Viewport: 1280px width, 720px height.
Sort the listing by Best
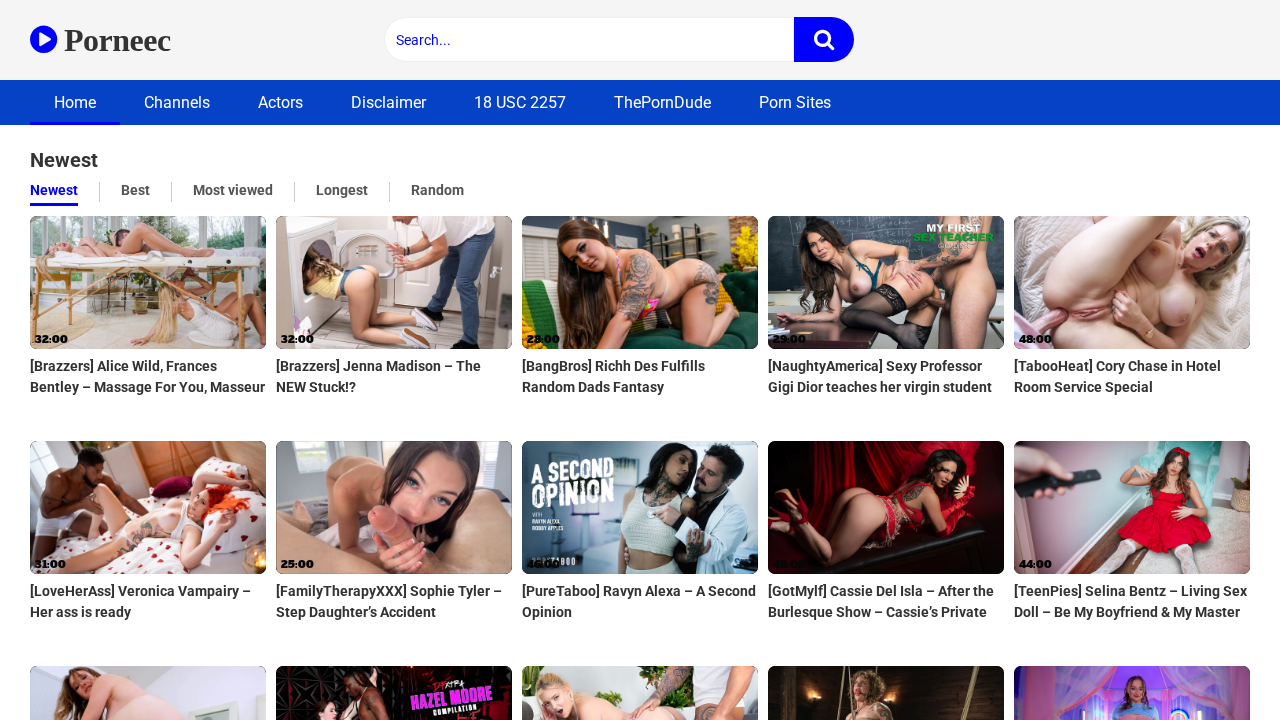pos(135,191)
